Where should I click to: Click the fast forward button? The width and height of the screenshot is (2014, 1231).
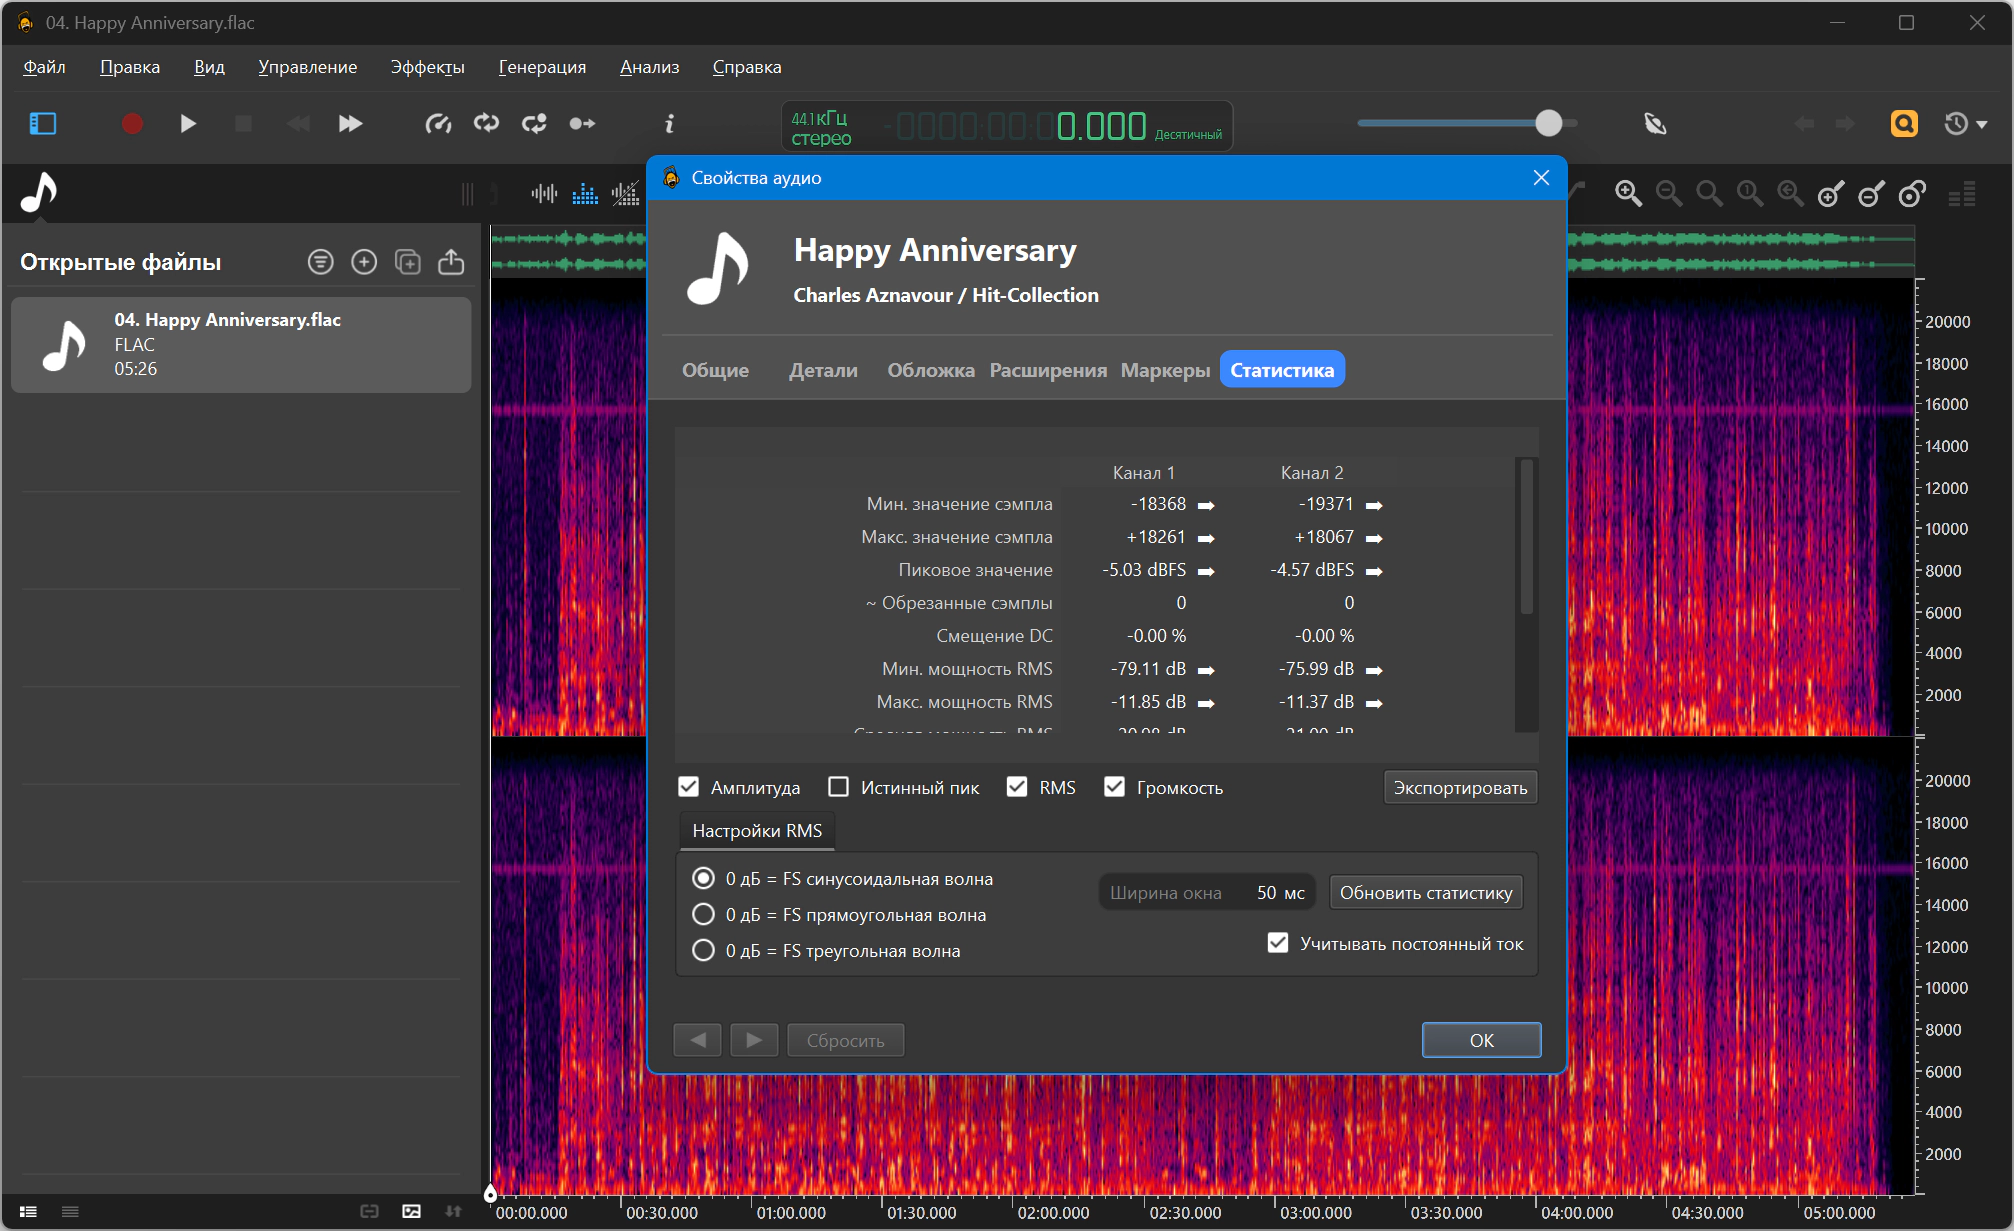(350, 124)
